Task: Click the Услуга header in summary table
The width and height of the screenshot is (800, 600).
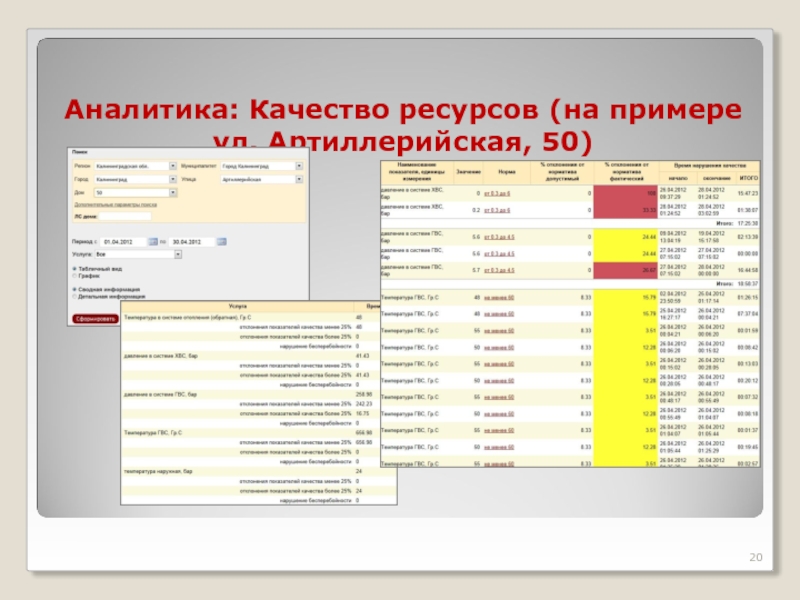Action: tap(238, 306)
